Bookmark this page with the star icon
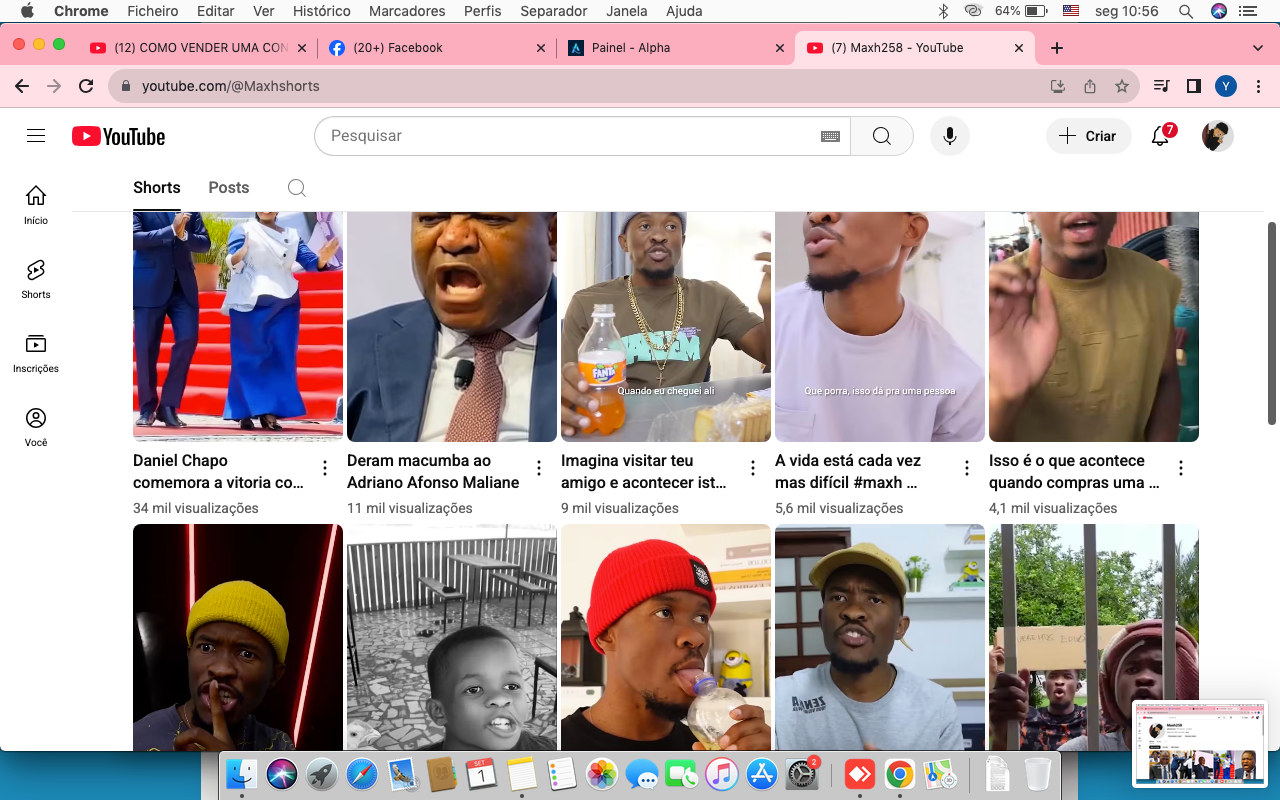The height and width of the screenshot is (800, 1280). (1122, 86)
